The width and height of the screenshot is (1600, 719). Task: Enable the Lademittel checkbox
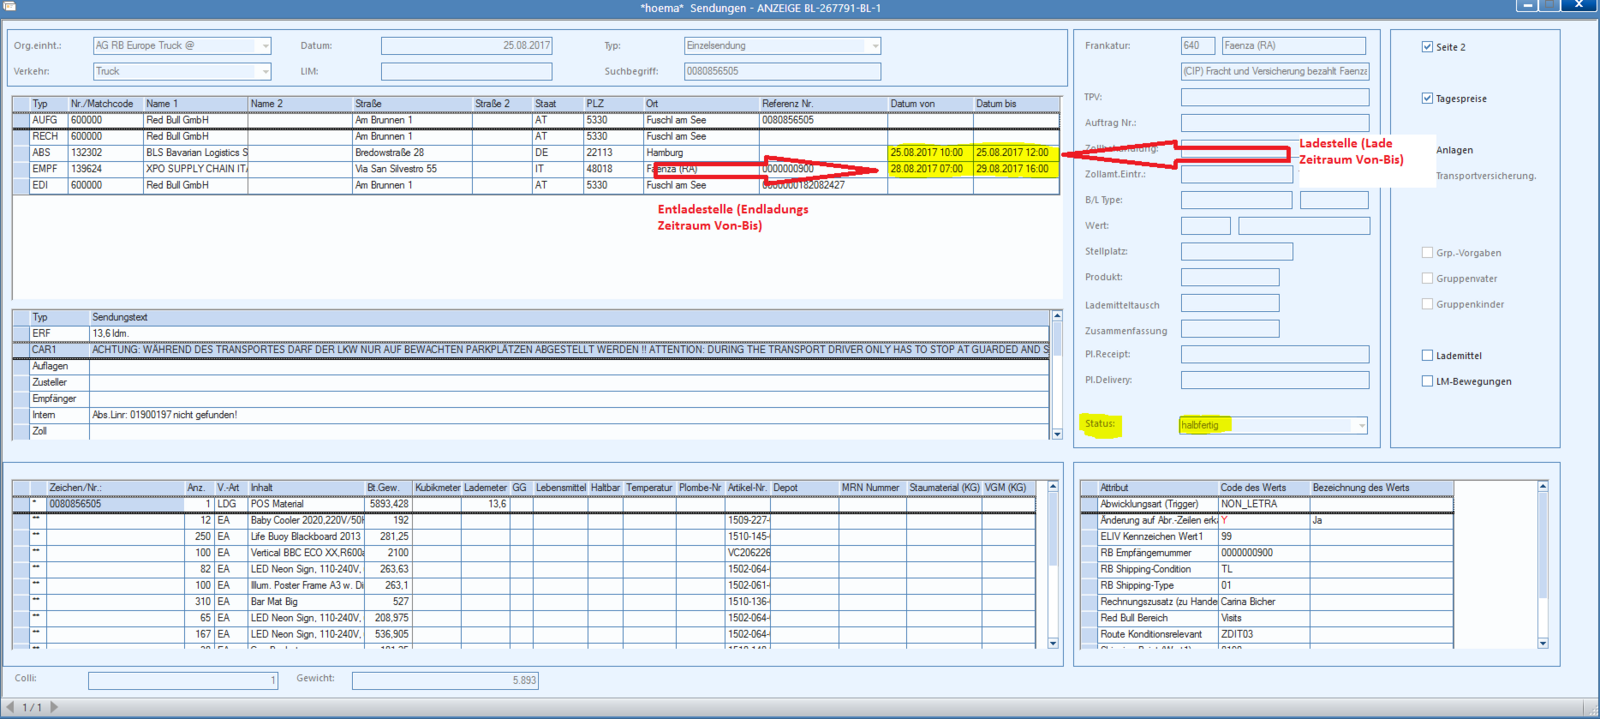tap(1427, 355)
